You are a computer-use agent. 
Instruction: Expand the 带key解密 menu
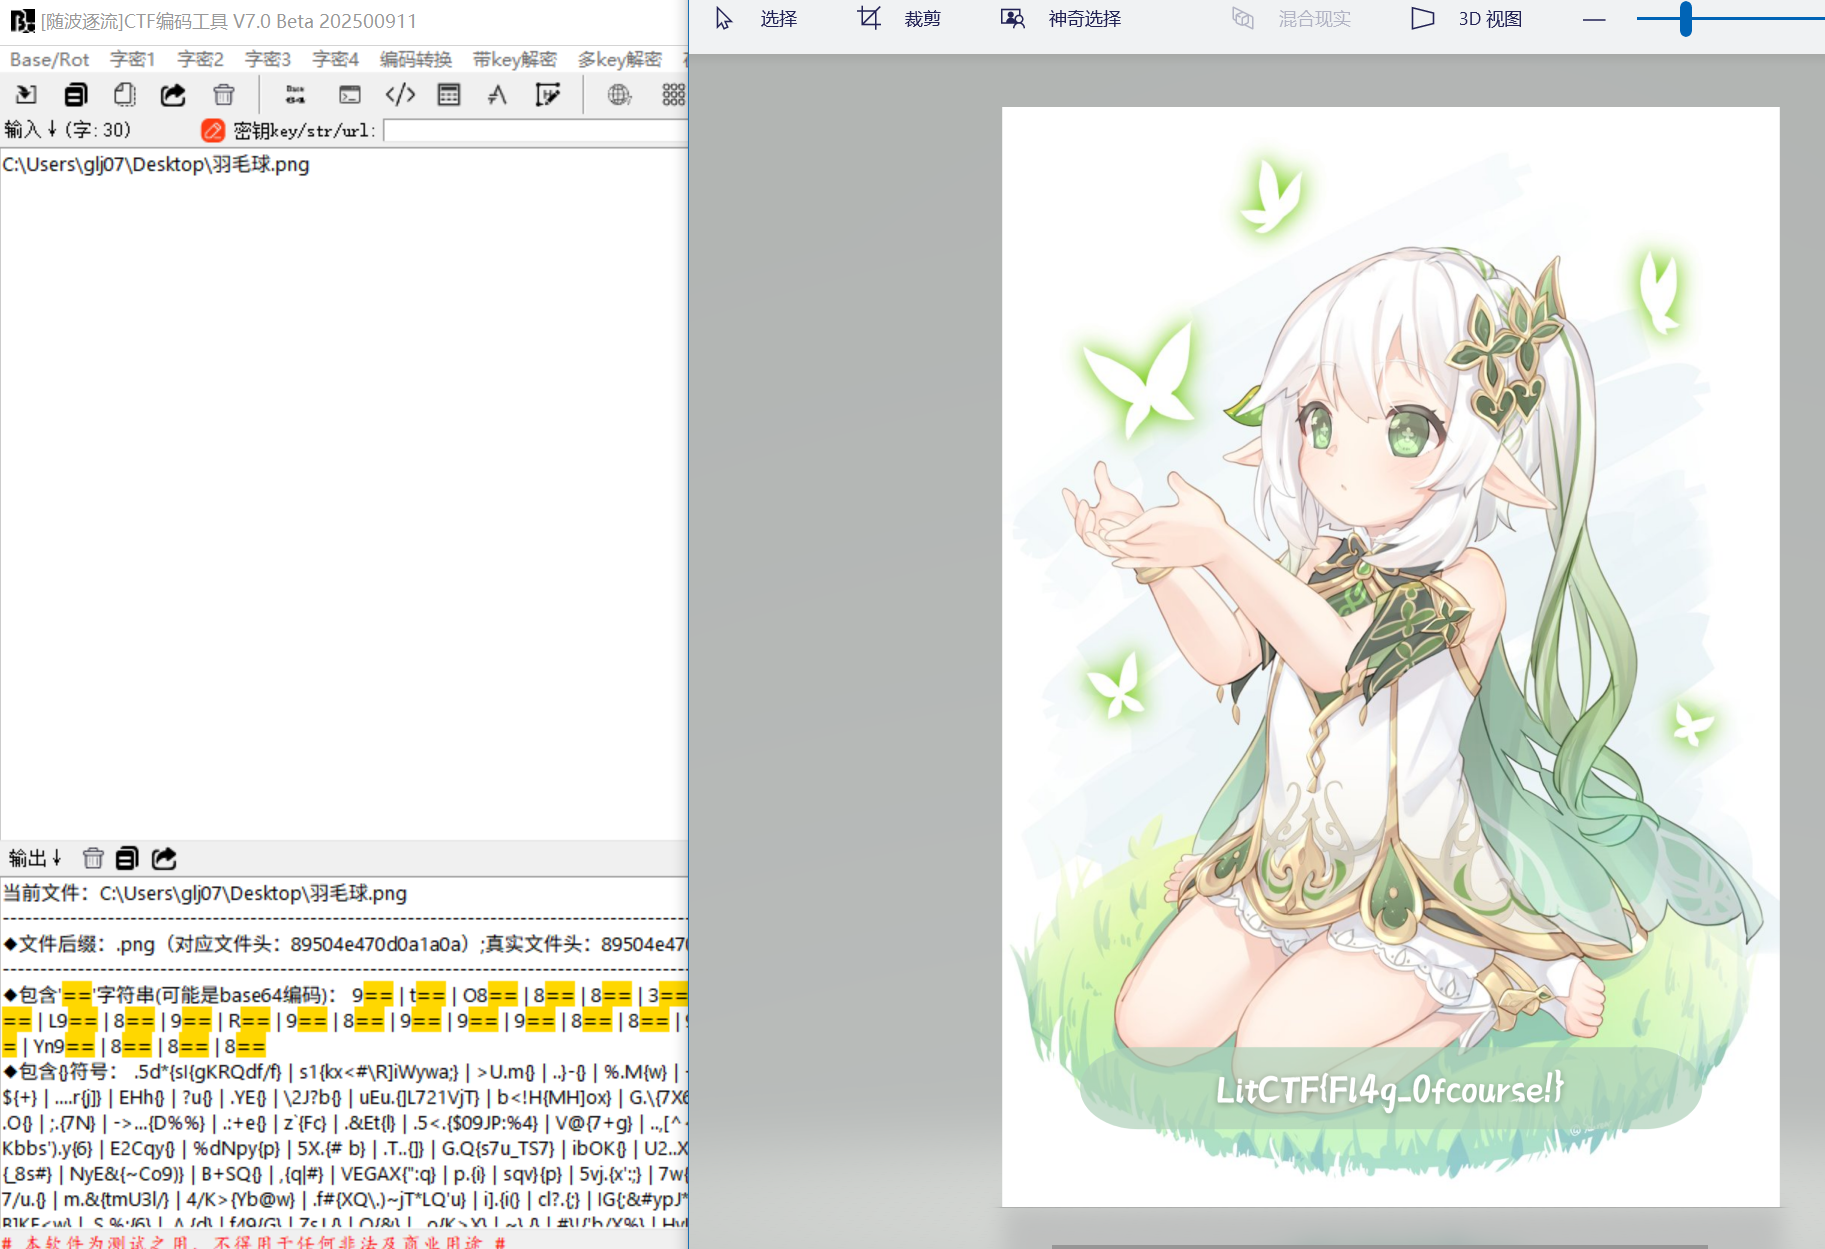tap(514, 60)
